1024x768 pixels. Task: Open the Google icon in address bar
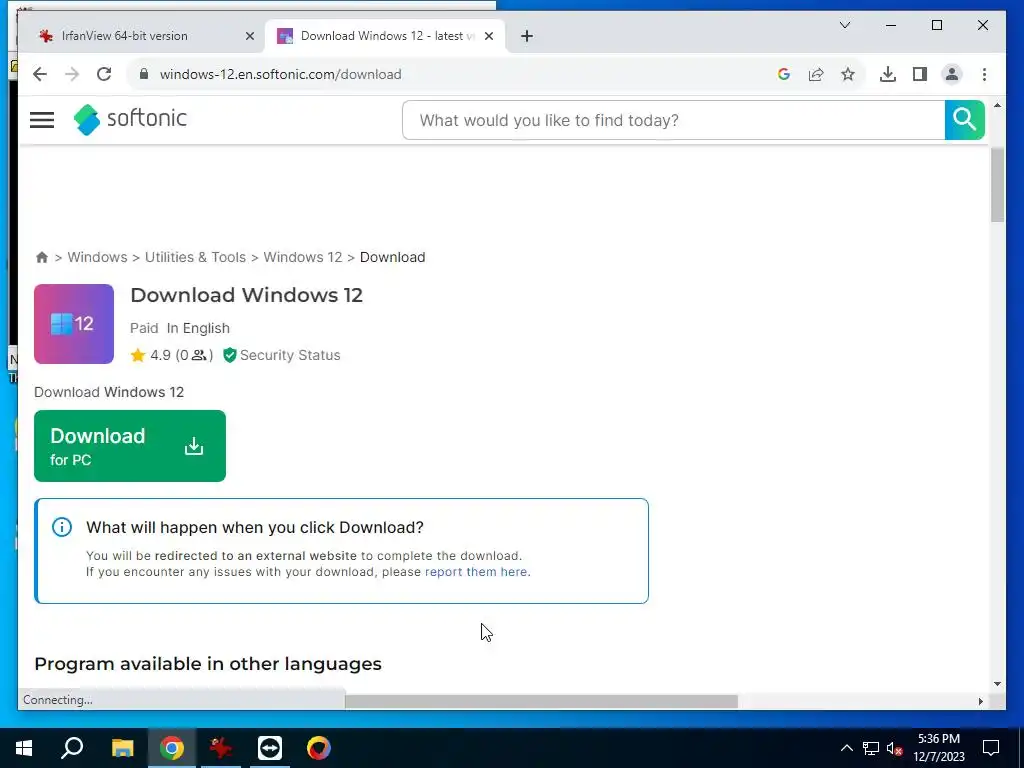pos(784,74)
